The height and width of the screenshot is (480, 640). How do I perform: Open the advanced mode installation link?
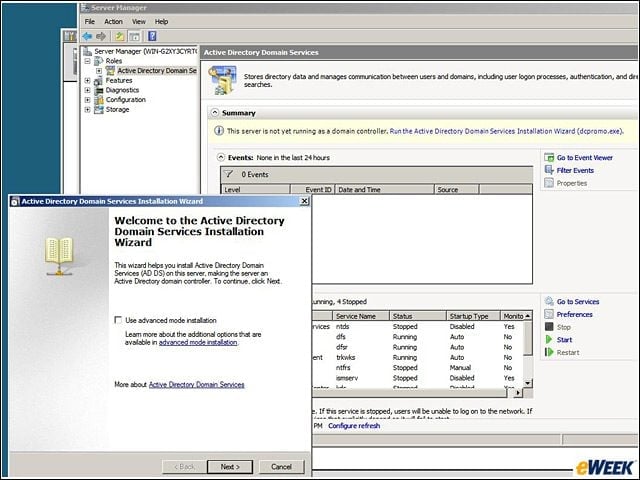[198, 342]
